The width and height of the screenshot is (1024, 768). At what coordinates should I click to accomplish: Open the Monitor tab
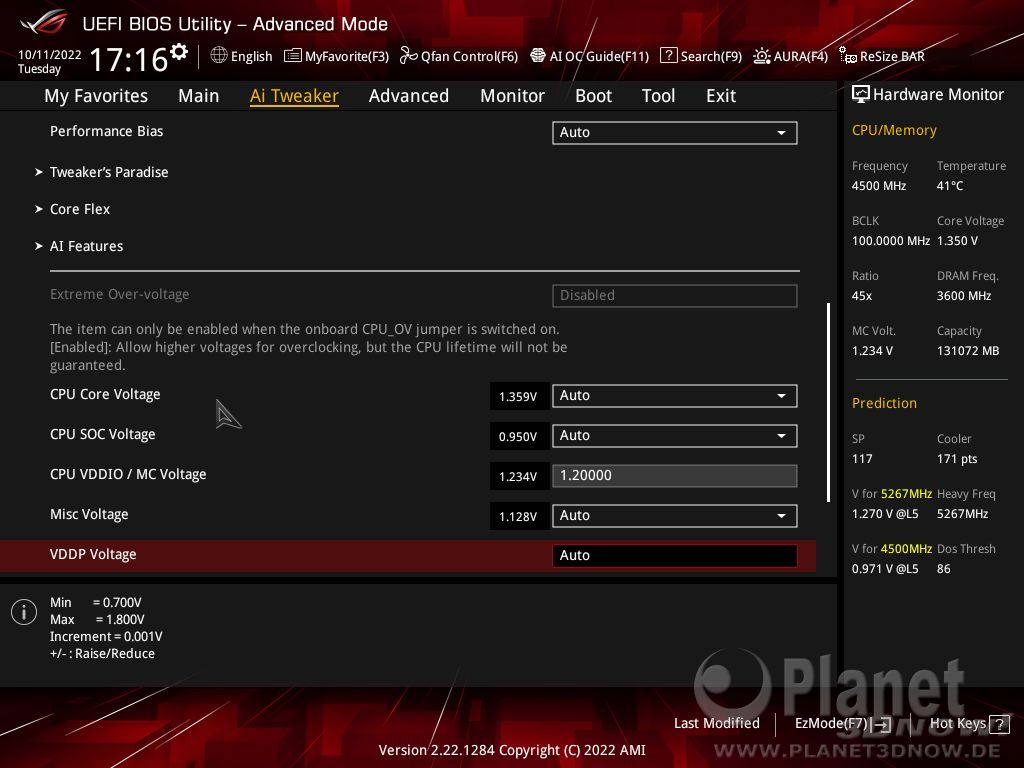(x=513, y=96)
